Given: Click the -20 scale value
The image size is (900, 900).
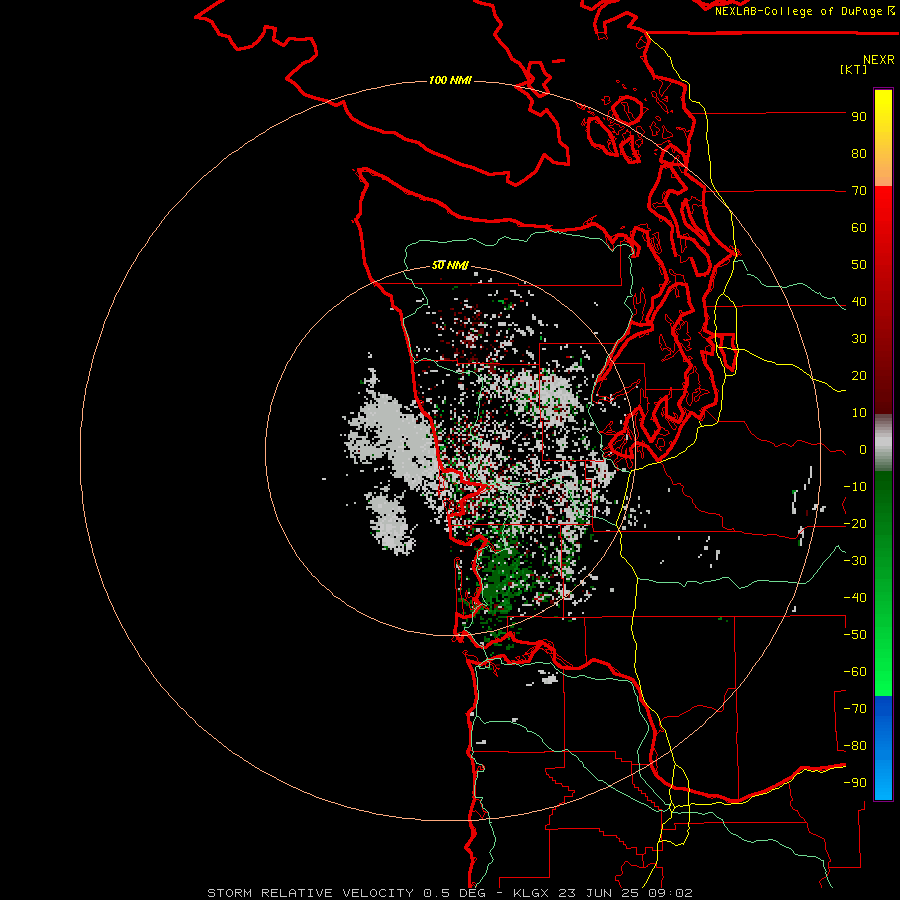Looking at the screenshot, I should point(855,524).
